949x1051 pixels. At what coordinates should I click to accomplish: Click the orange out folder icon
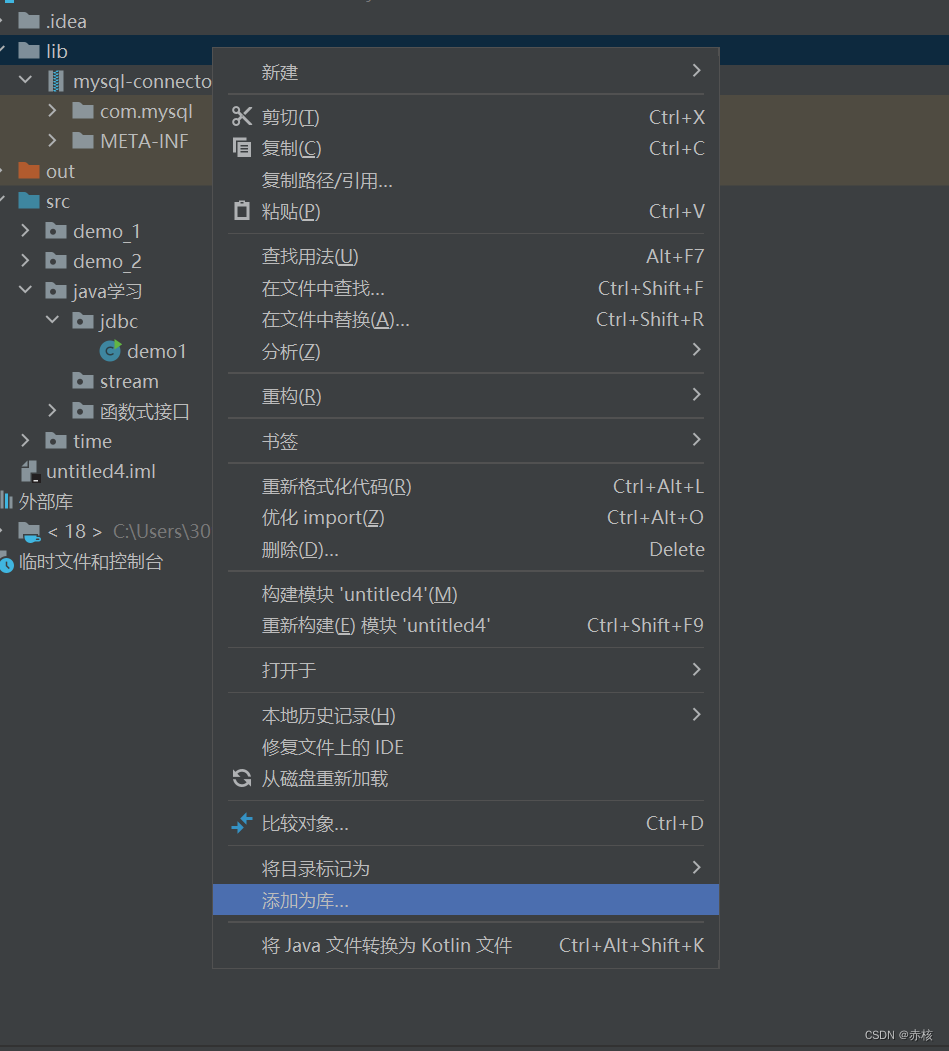(29, 171)
